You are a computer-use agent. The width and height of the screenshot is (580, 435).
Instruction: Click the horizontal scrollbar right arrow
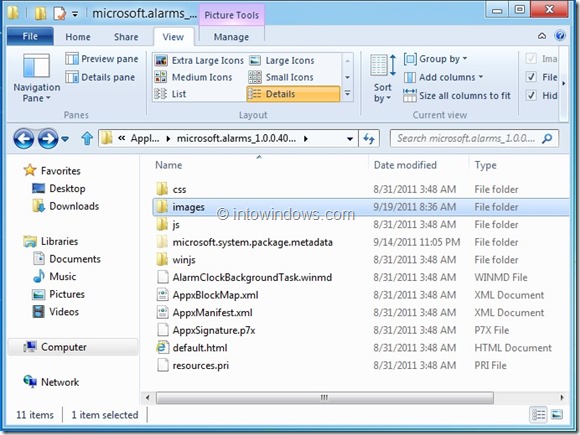[x=562, y=398]
